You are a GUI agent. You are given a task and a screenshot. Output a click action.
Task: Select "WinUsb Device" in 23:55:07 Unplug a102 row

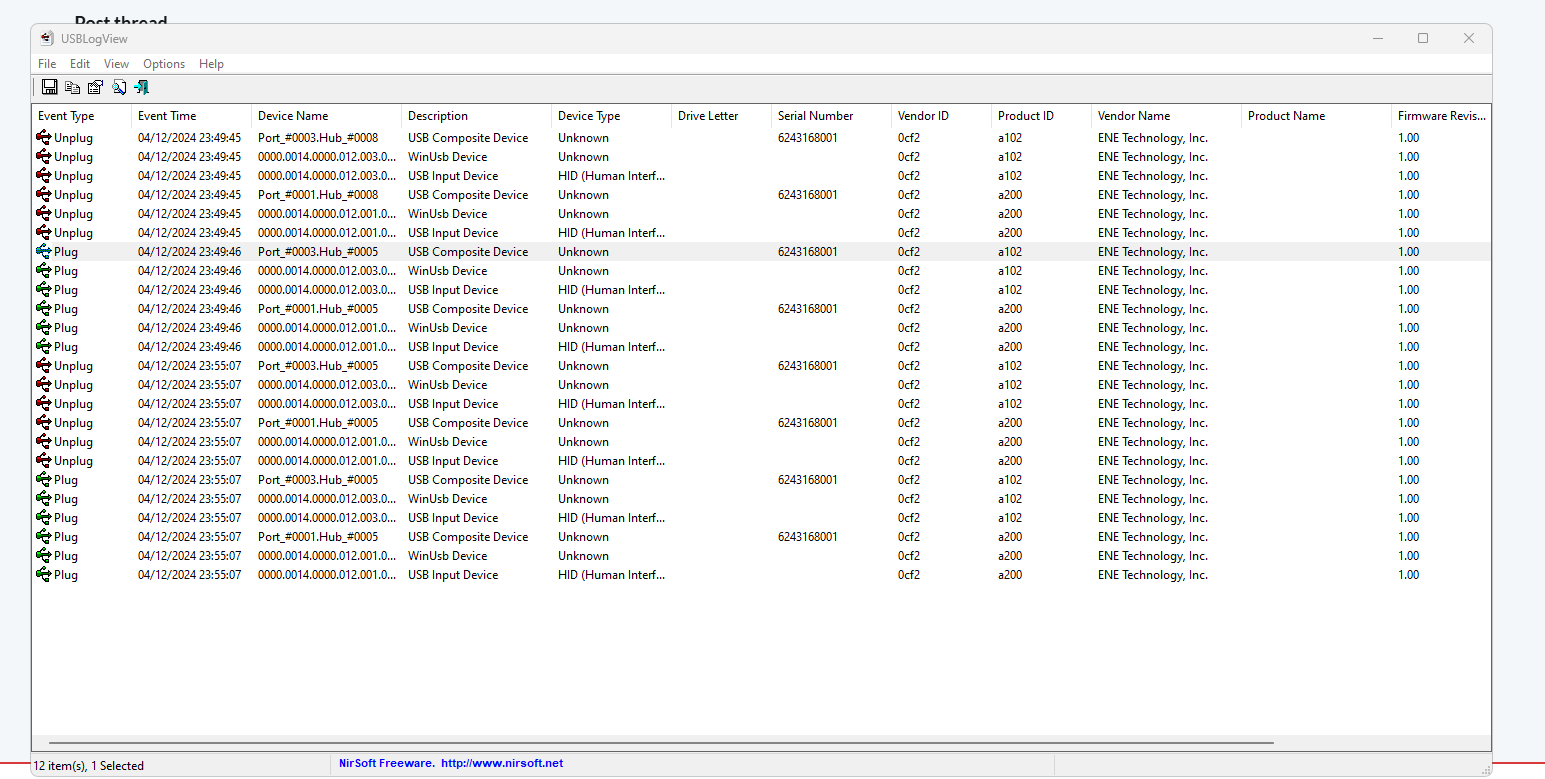tap(448, 385)
